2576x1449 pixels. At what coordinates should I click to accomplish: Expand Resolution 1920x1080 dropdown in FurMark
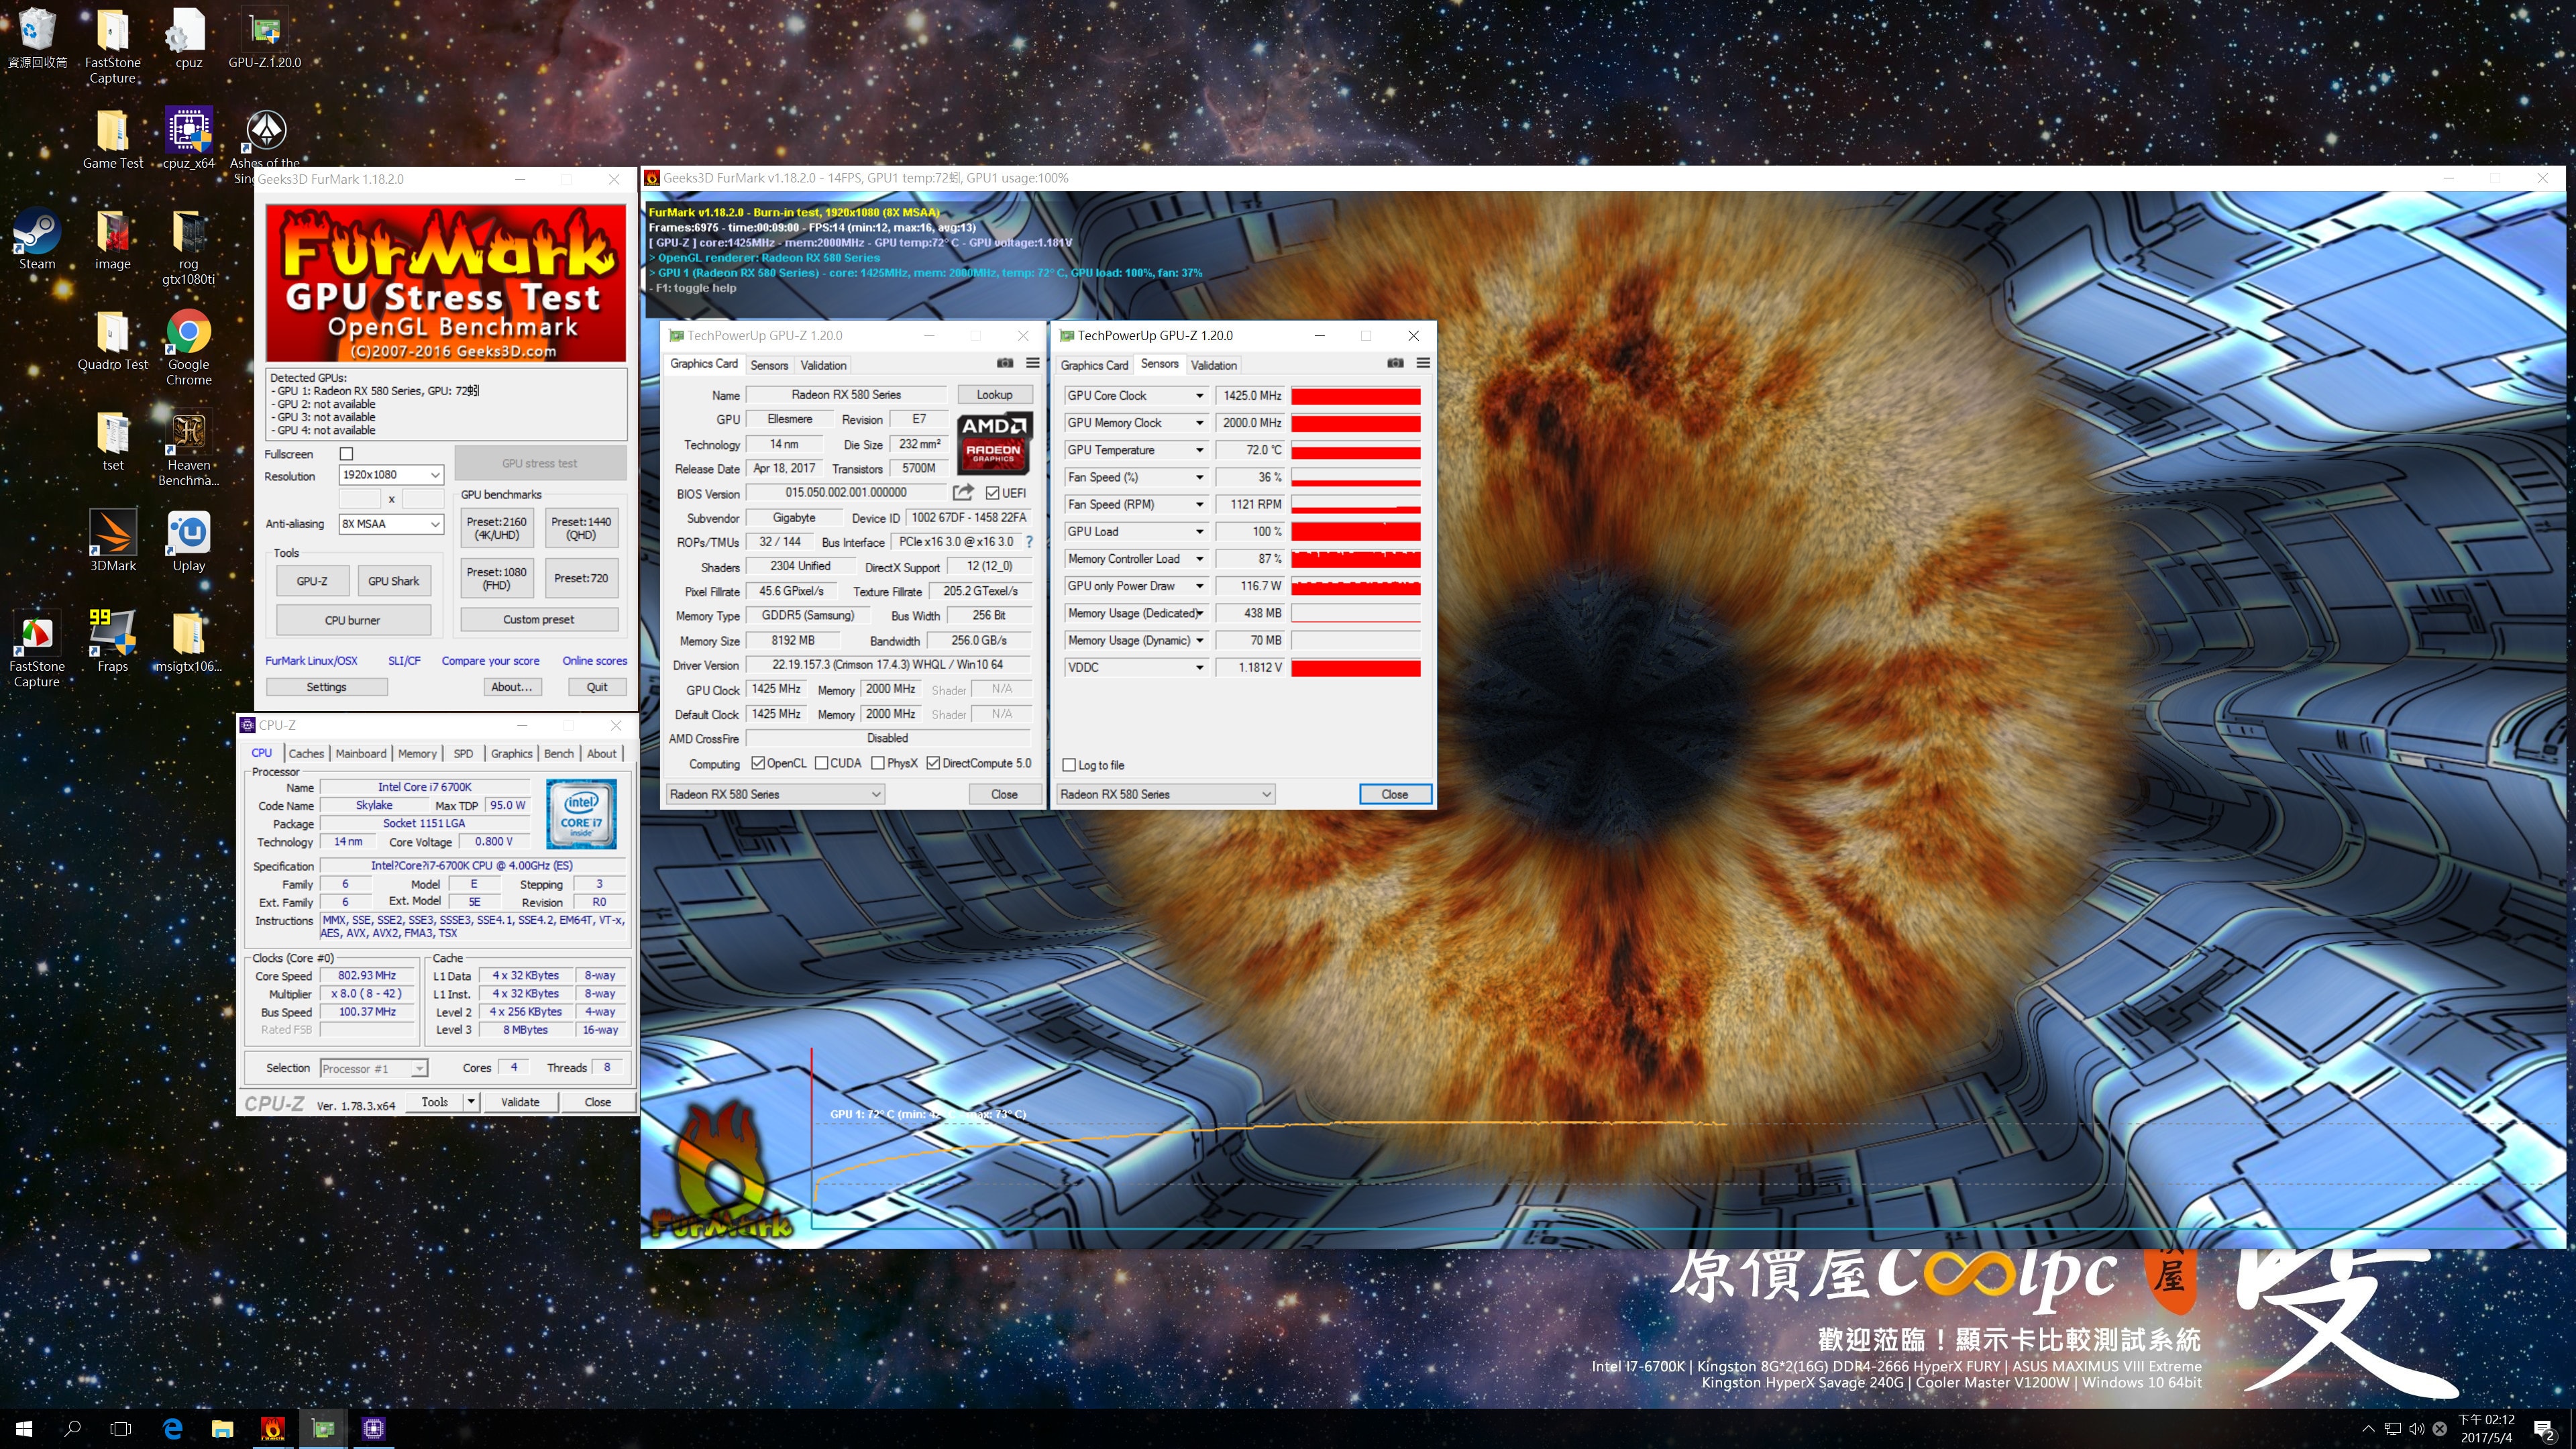click(435, 475)
